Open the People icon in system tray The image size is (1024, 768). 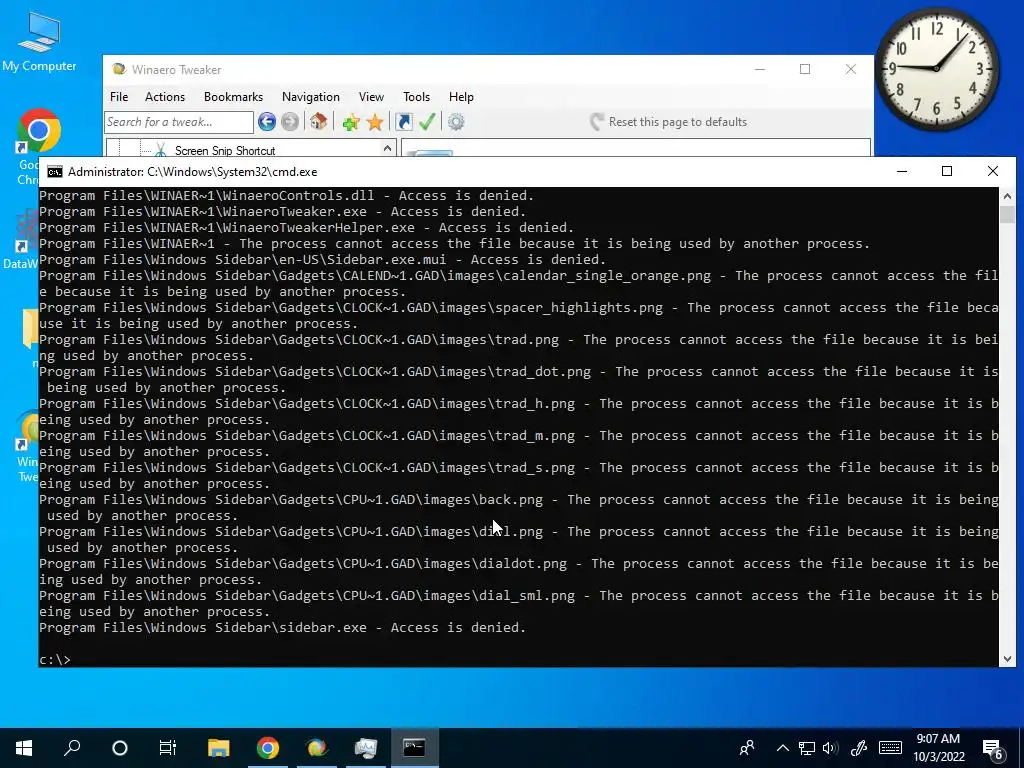[x=747, y=748]
